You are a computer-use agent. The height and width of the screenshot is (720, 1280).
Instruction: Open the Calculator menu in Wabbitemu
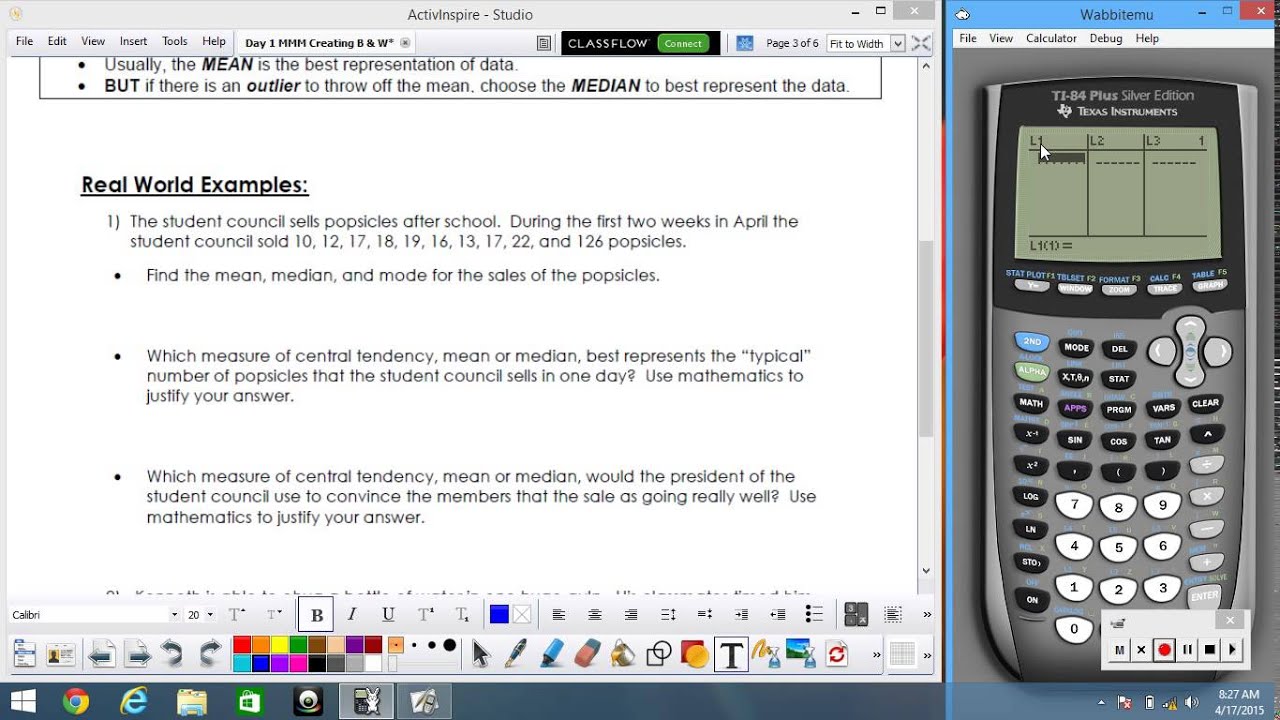click(x=1051, y=38)
